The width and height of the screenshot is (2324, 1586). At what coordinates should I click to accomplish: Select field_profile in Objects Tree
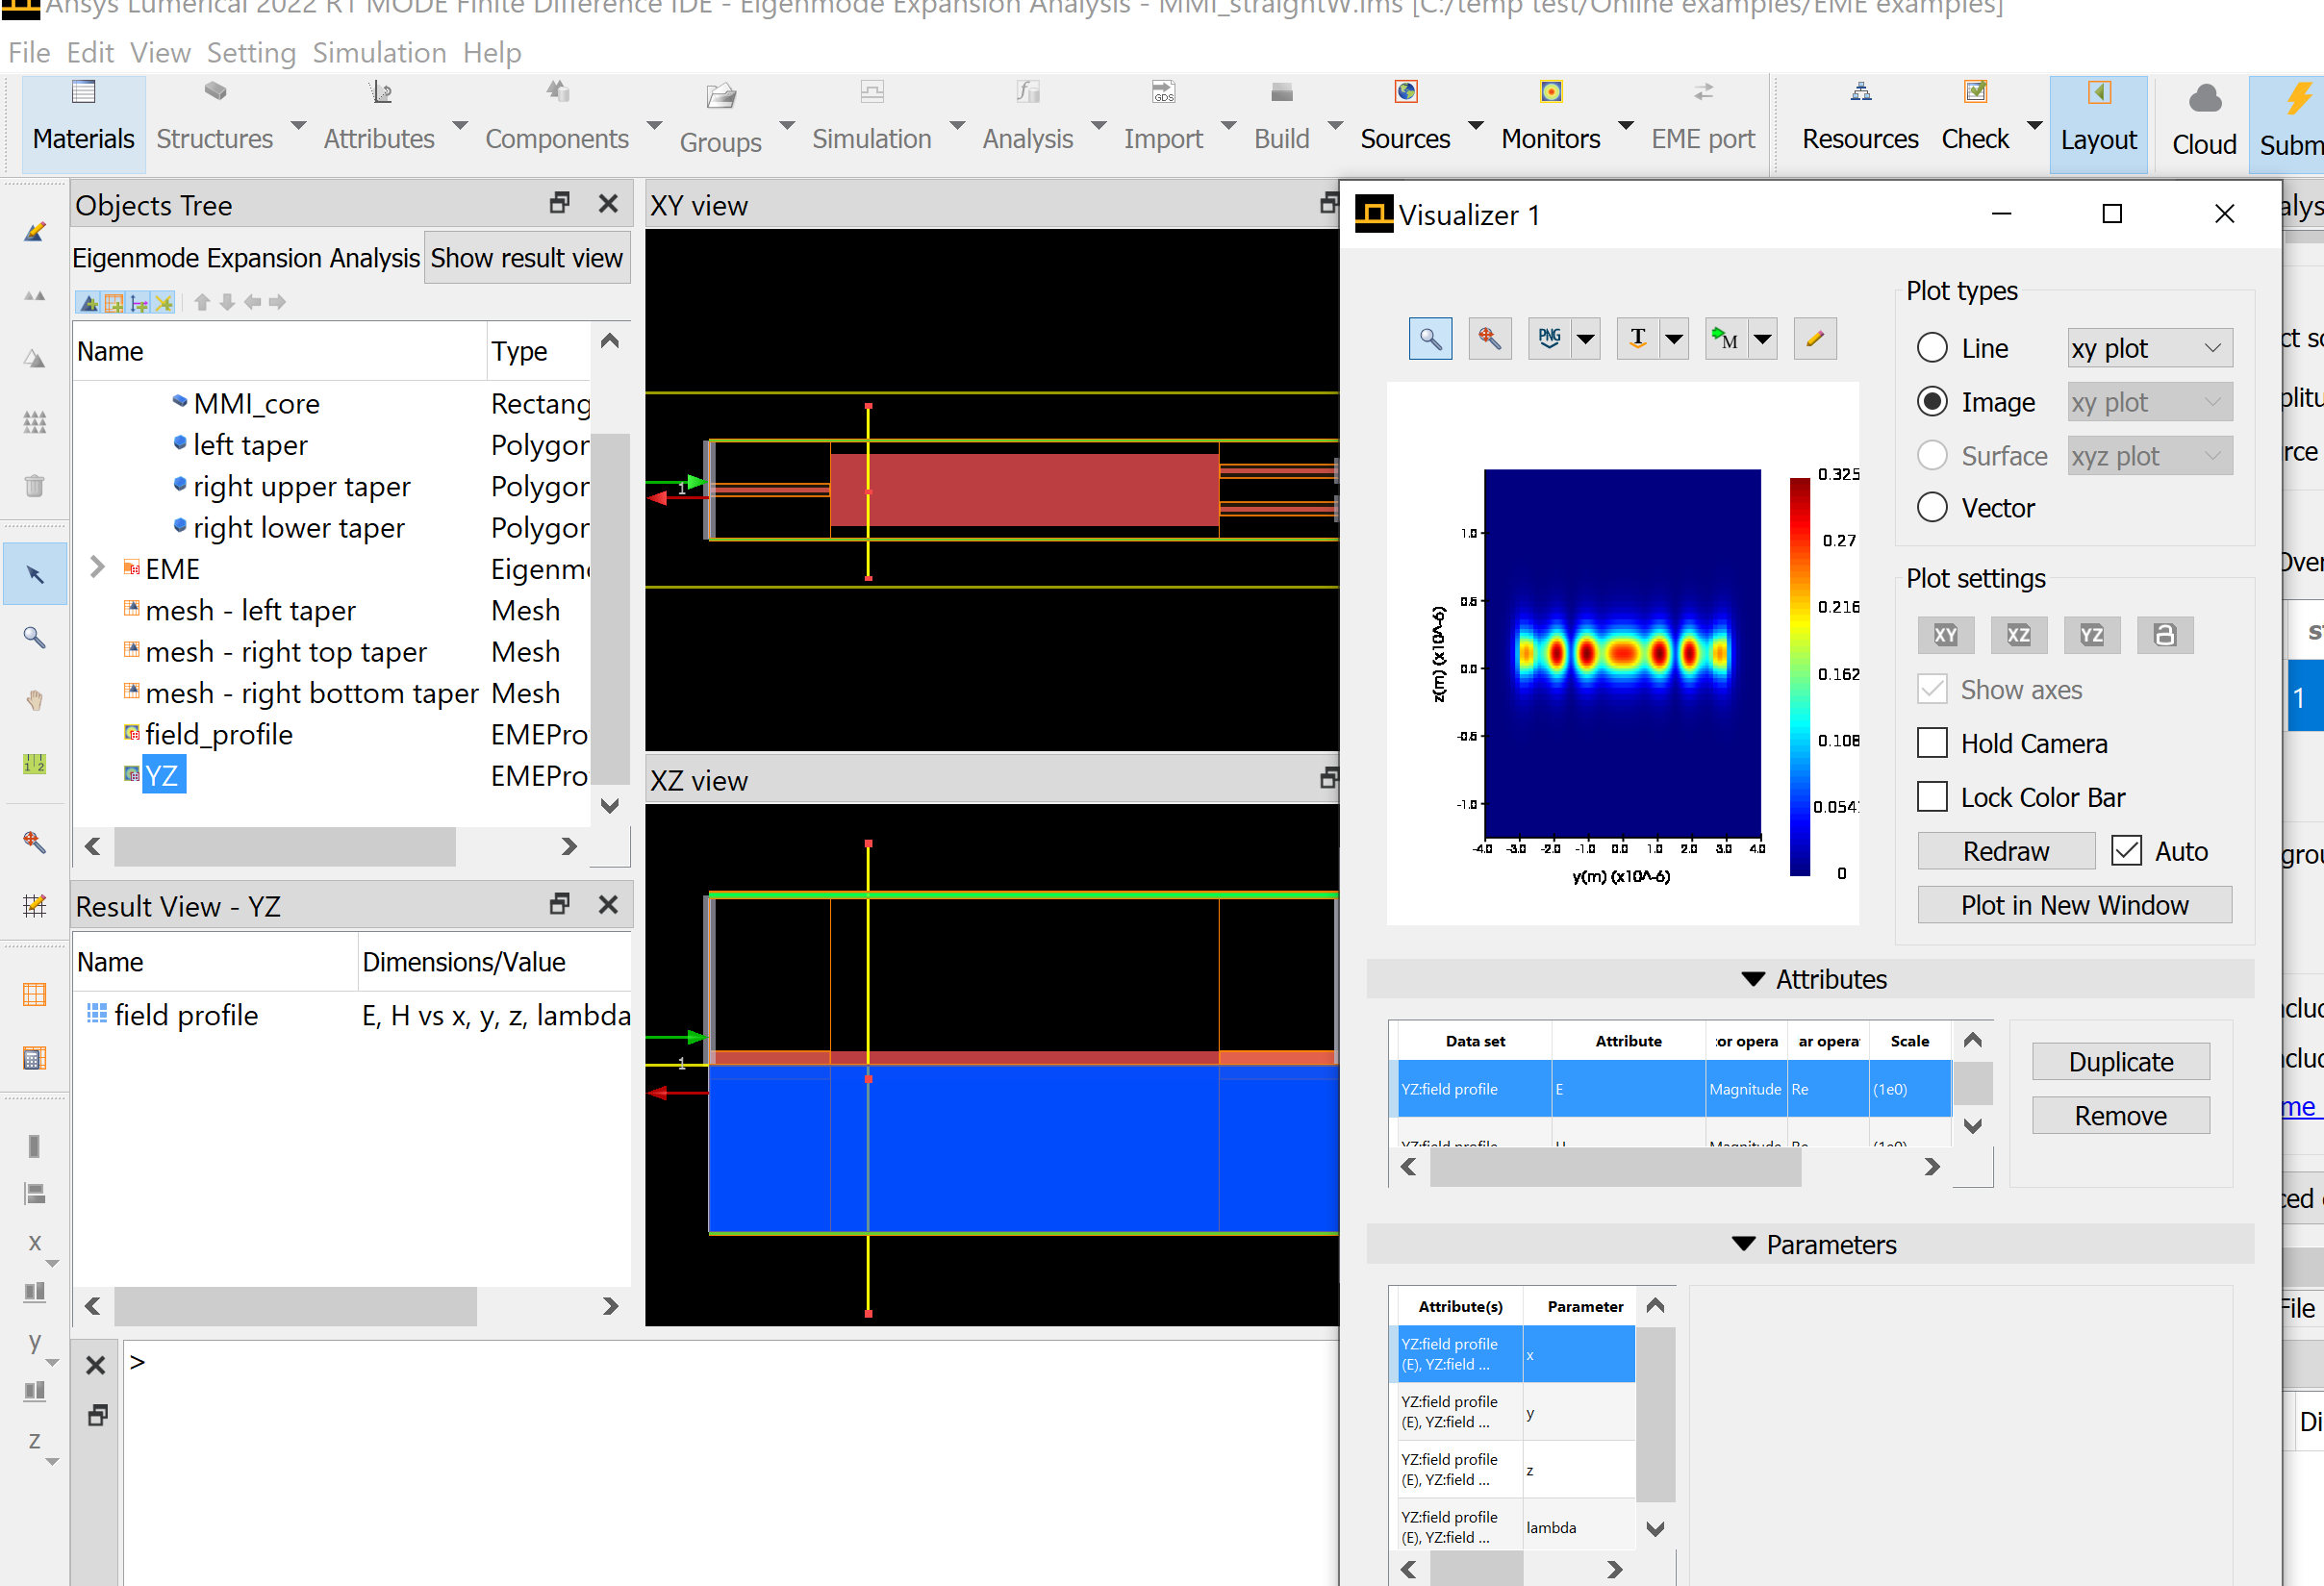(x=218, y=734)
